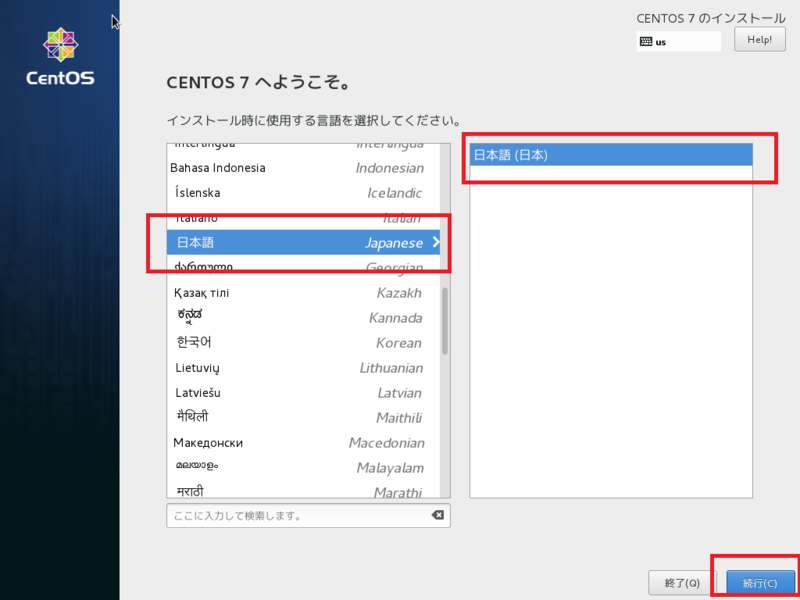This screenshot has width=800, height=600.
Task: Select 日本語 (日本) locale entry
Action: [611, 155]
